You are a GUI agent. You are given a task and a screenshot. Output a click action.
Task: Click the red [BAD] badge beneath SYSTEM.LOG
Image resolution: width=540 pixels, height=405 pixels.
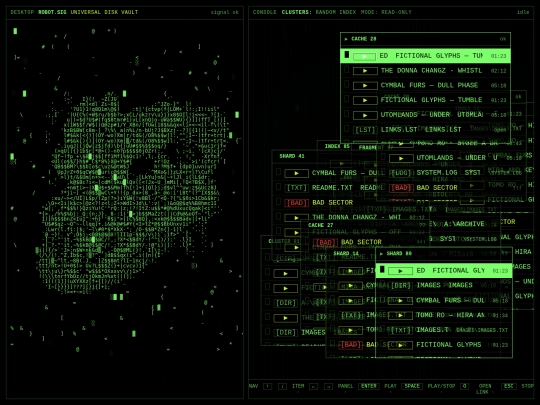coord(401,188)
